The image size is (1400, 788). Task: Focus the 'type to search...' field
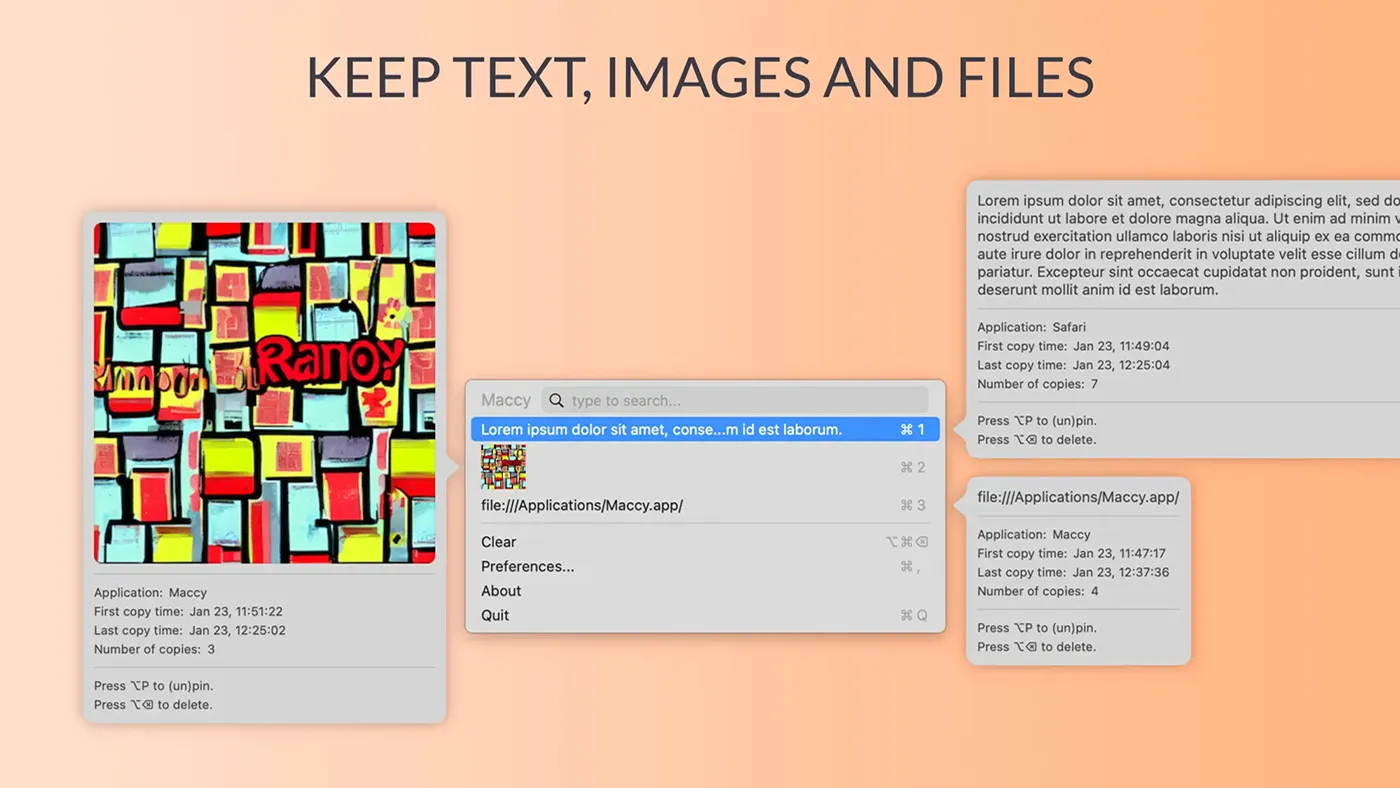pyautogui.click(x=740, y=400)
